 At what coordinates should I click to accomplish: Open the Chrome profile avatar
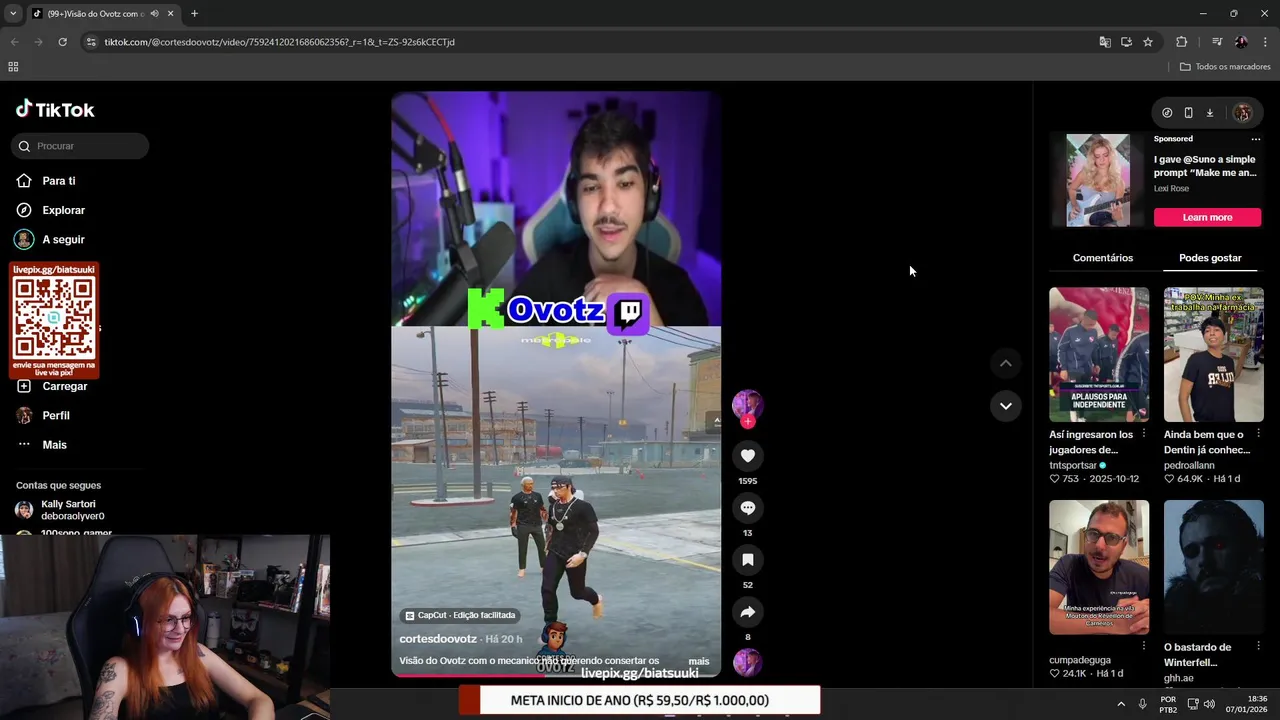[x=1241, y=42]
